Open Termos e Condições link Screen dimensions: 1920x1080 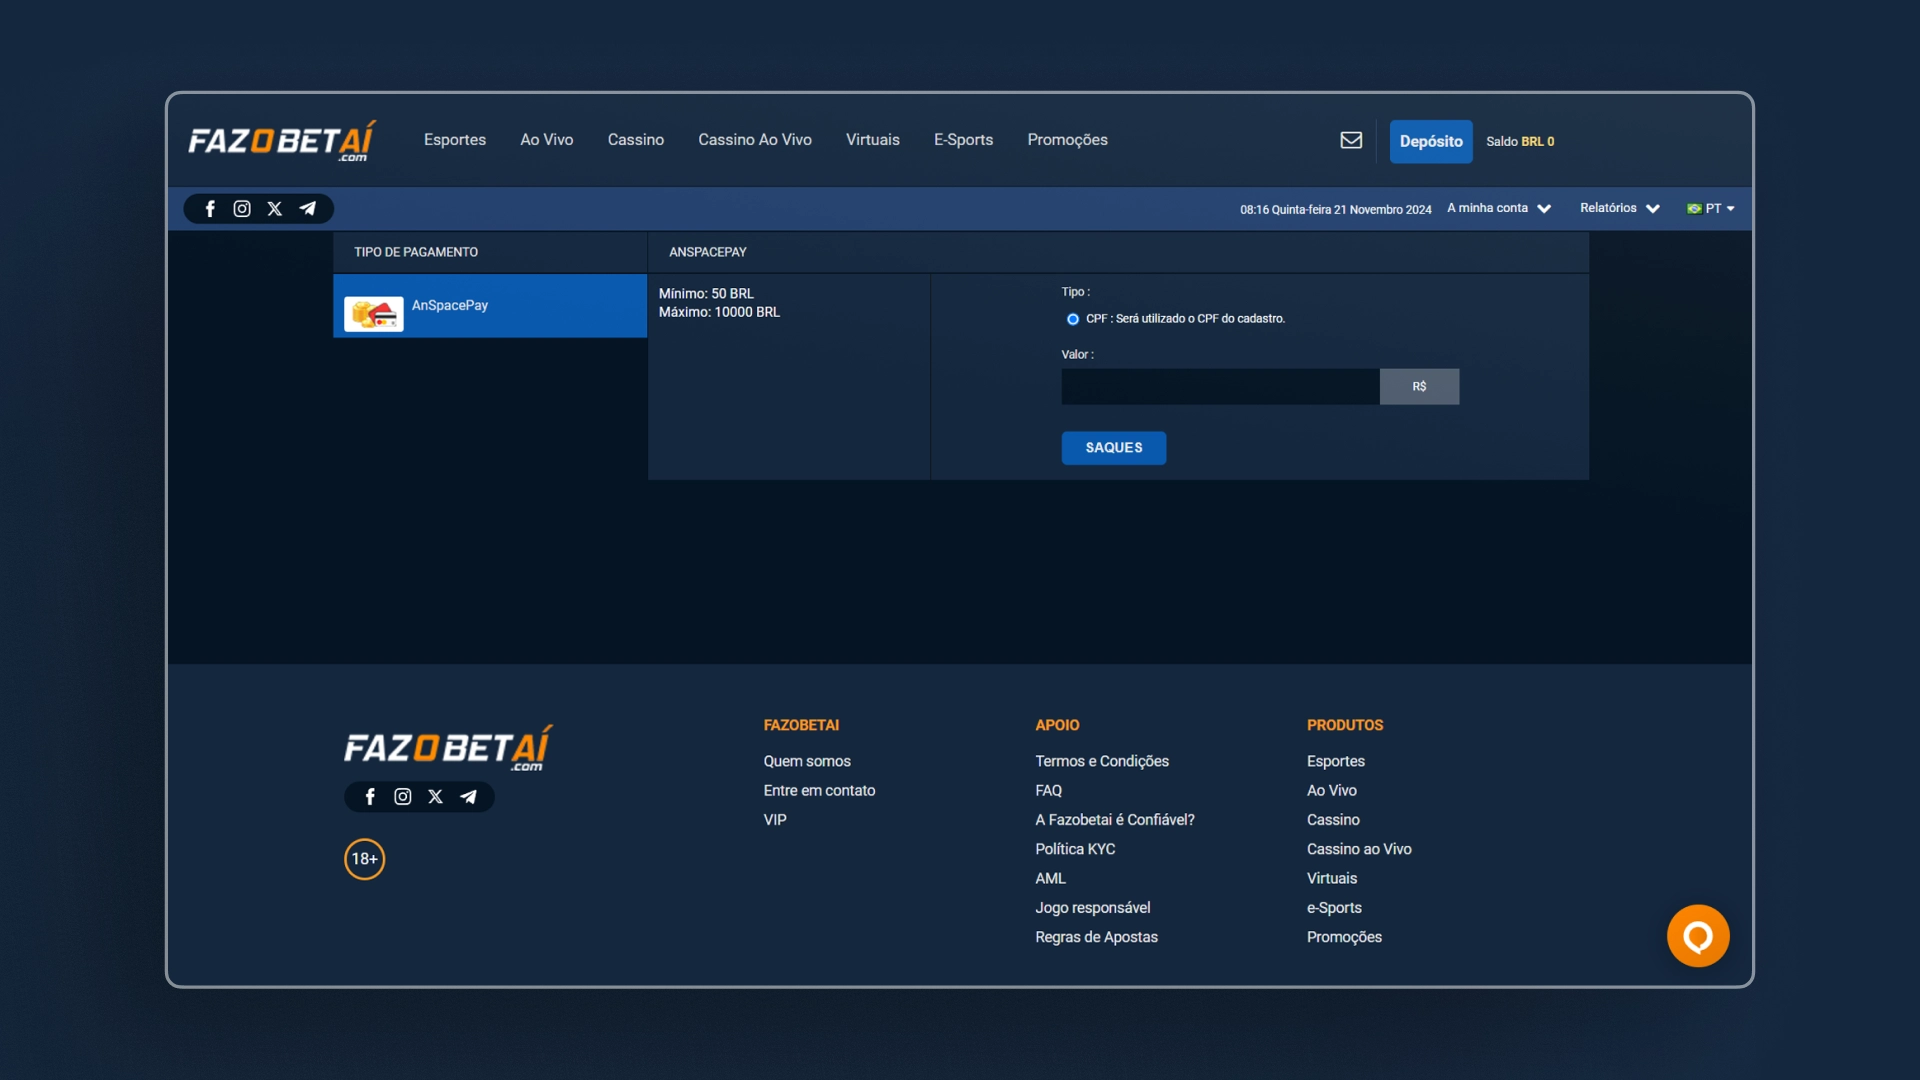1102,761
